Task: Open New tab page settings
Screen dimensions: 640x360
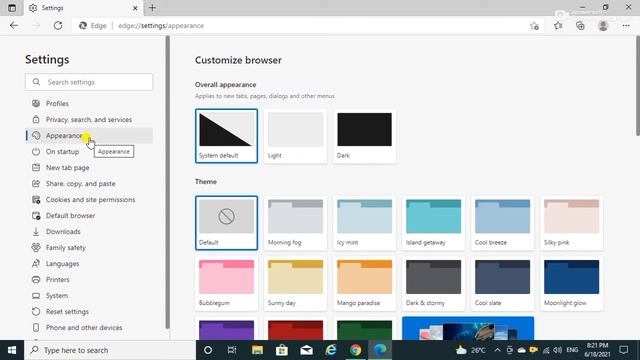Action: 90,167
